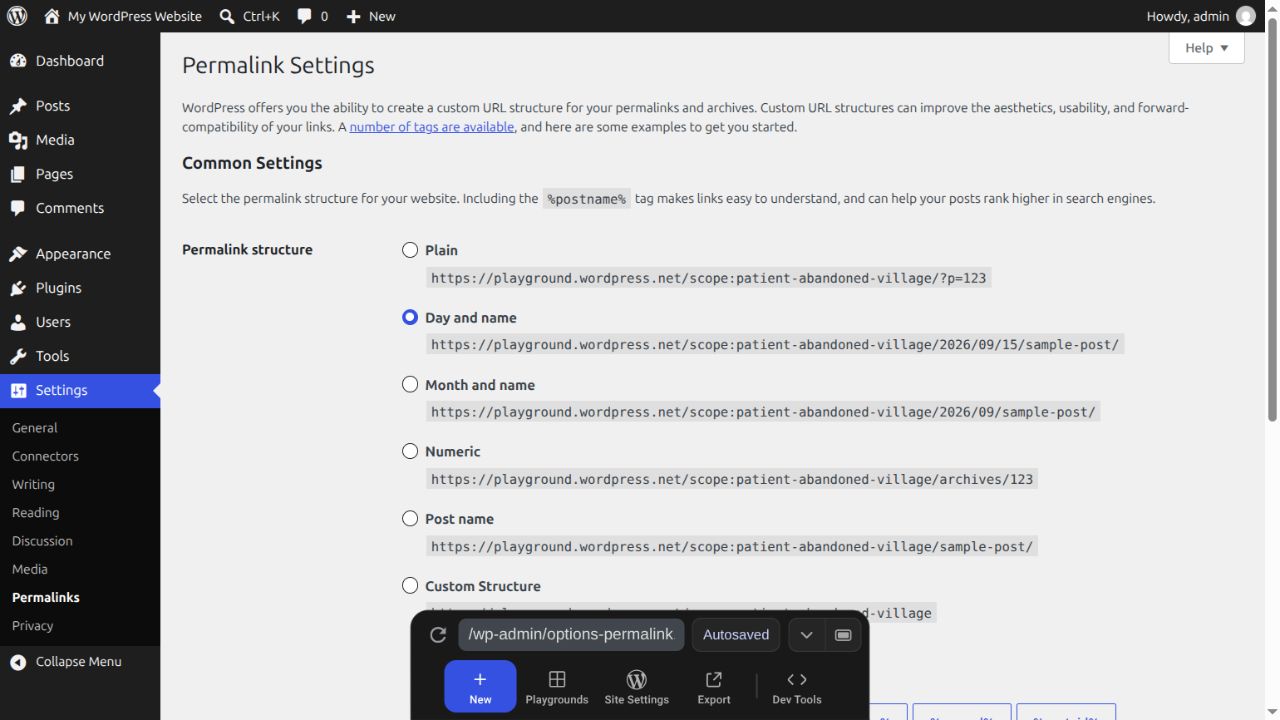Click the Plugins plug icon
This screenshot has height=720, width=1280.
point(18,288)
